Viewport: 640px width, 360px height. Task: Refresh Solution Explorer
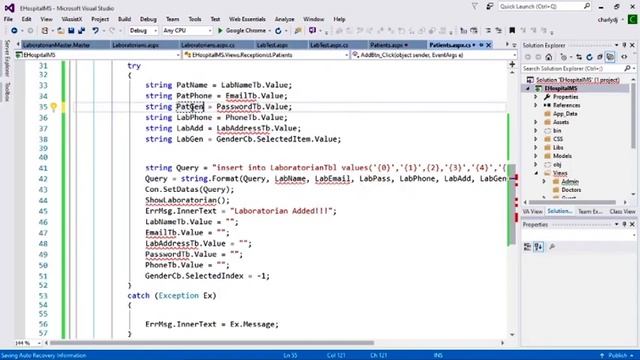click(x=589, y=57)
